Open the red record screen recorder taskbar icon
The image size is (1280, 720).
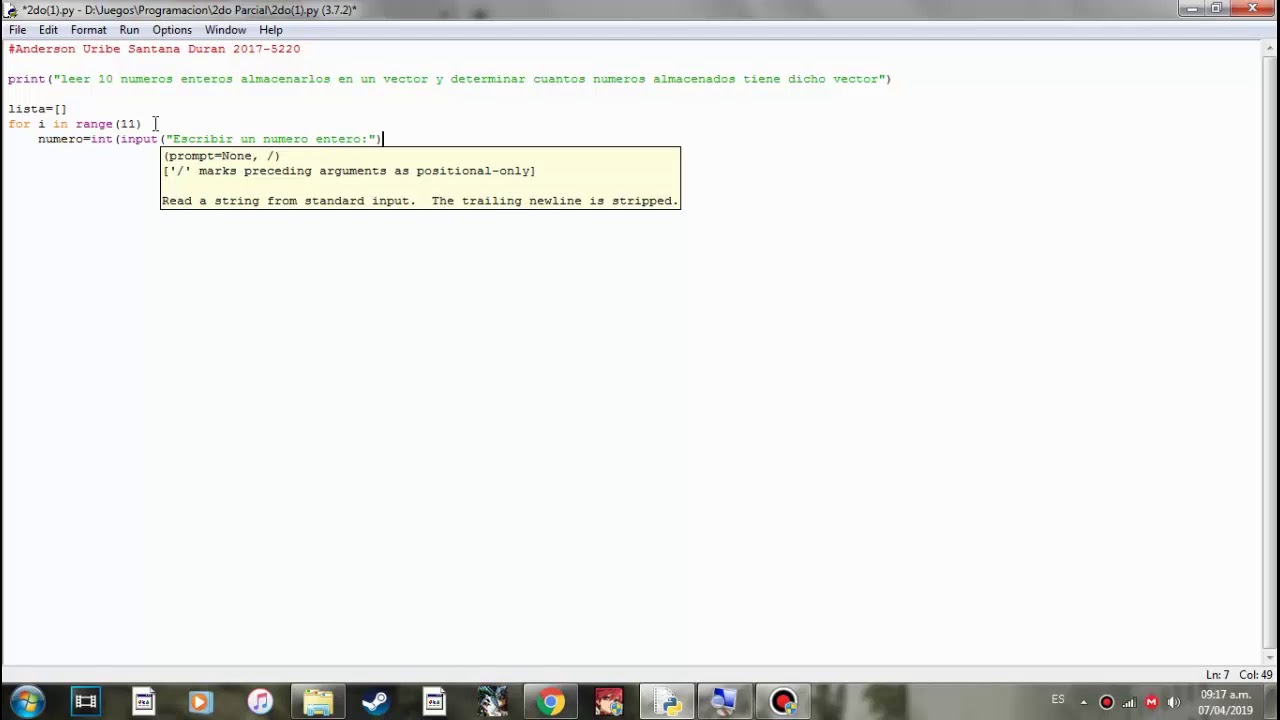[783, 702]
